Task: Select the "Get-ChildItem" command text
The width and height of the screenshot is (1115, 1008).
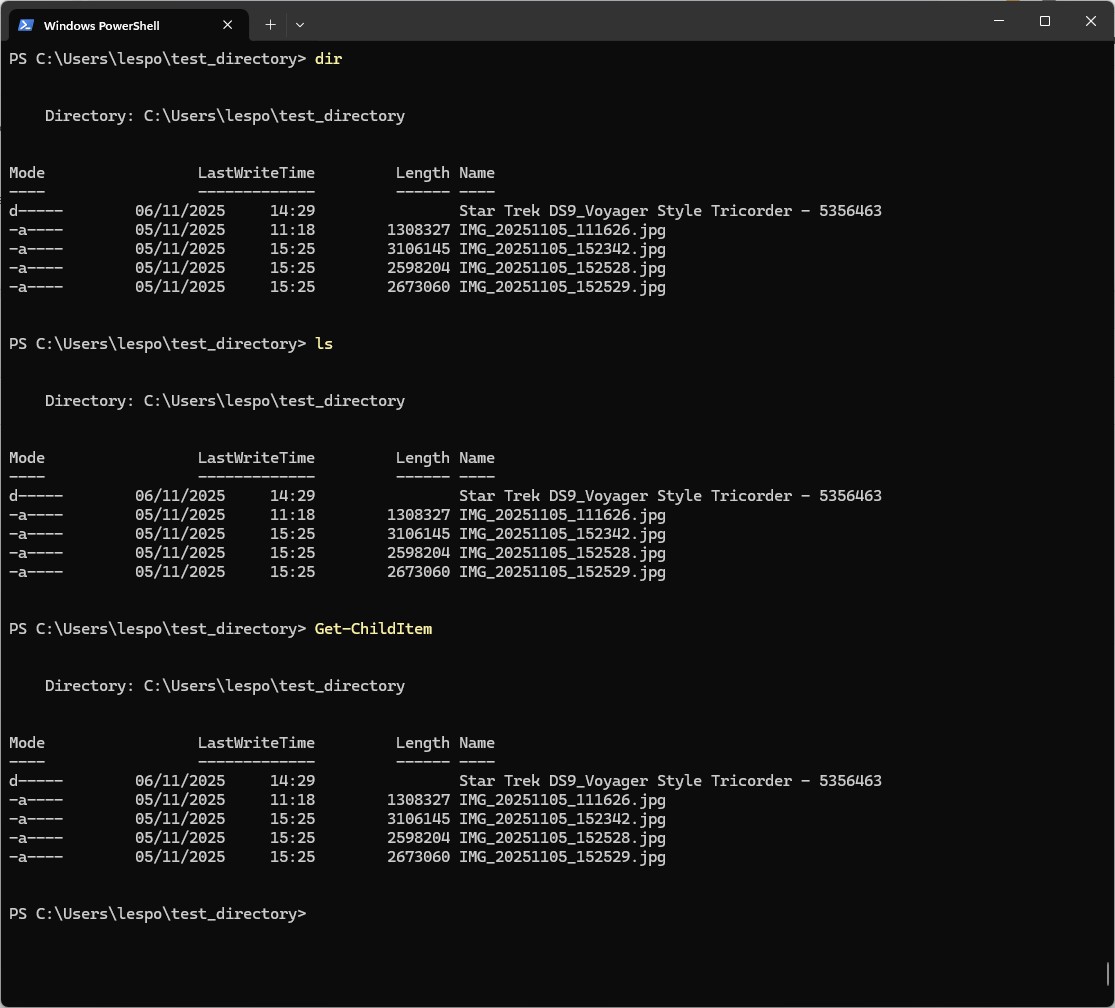Action: (373, 628)
